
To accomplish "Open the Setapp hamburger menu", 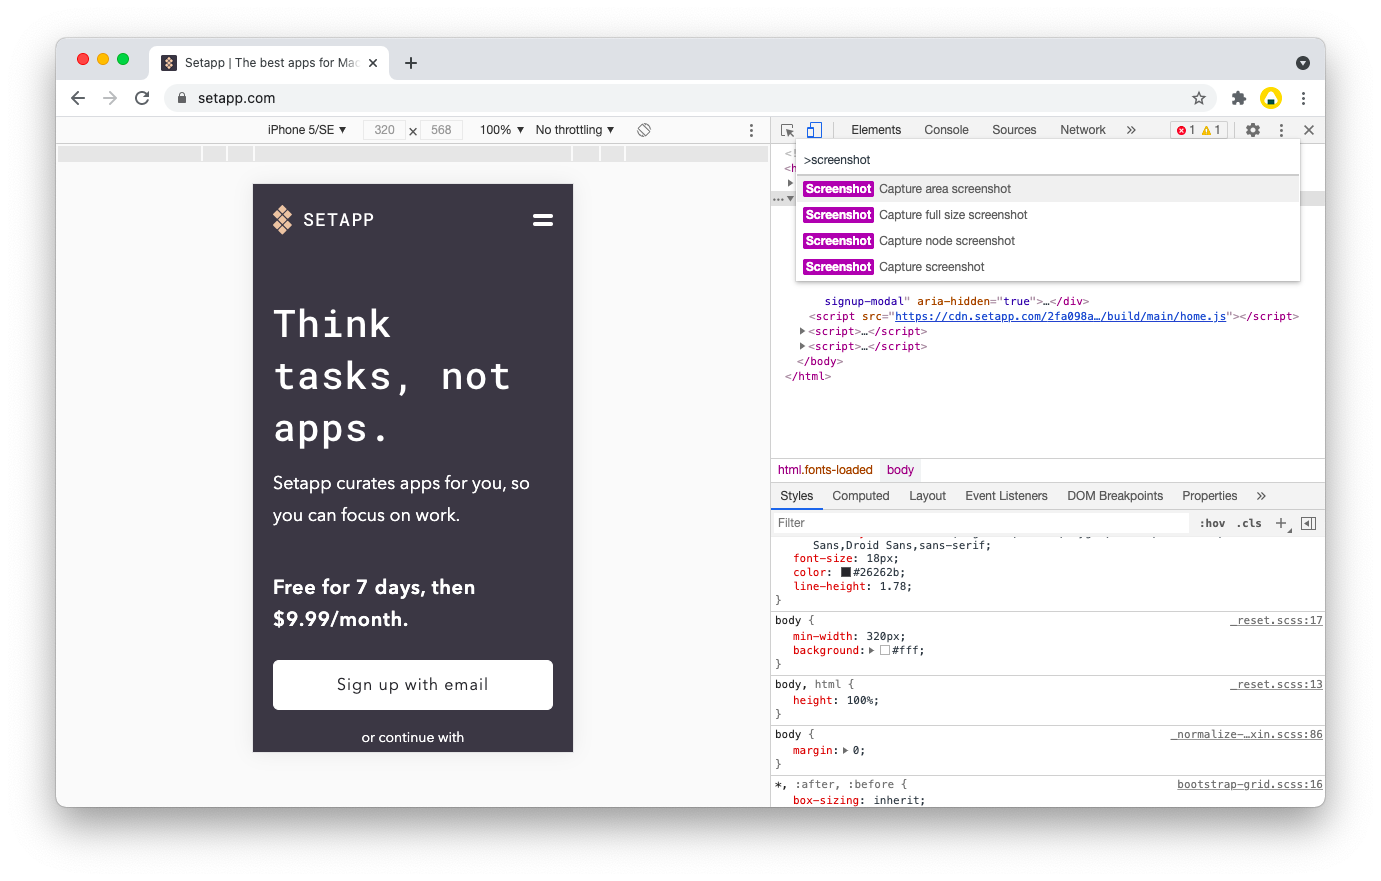I will pos(543,220).
